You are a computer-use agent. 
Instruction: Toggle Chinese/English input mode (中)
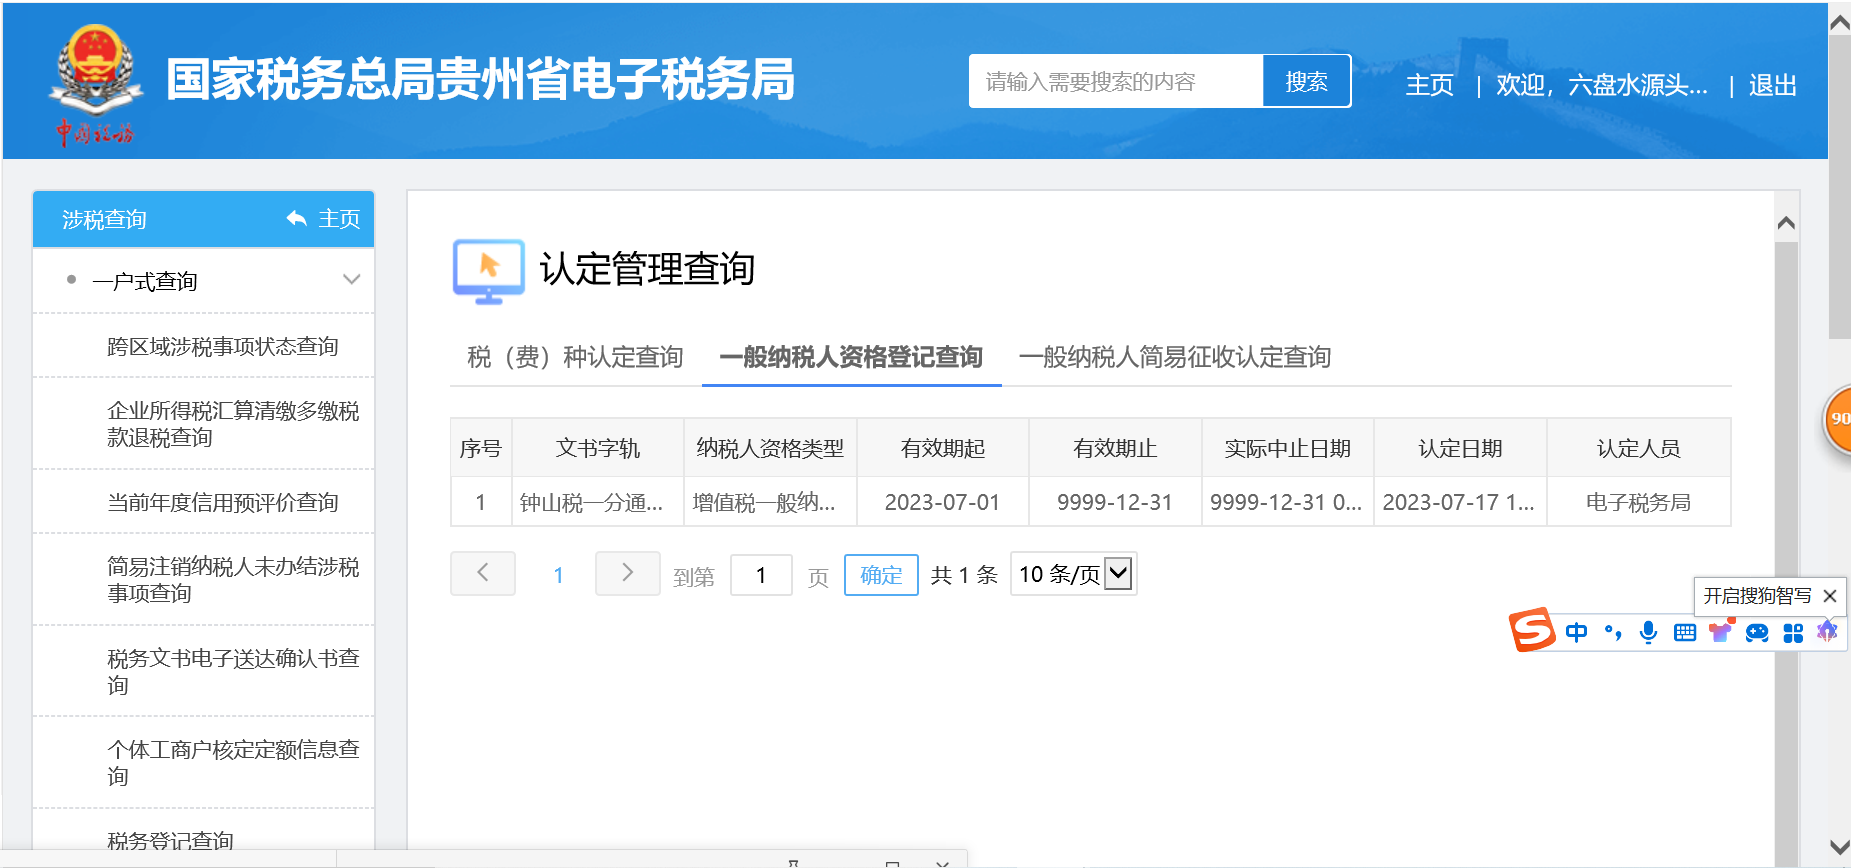1577,632
